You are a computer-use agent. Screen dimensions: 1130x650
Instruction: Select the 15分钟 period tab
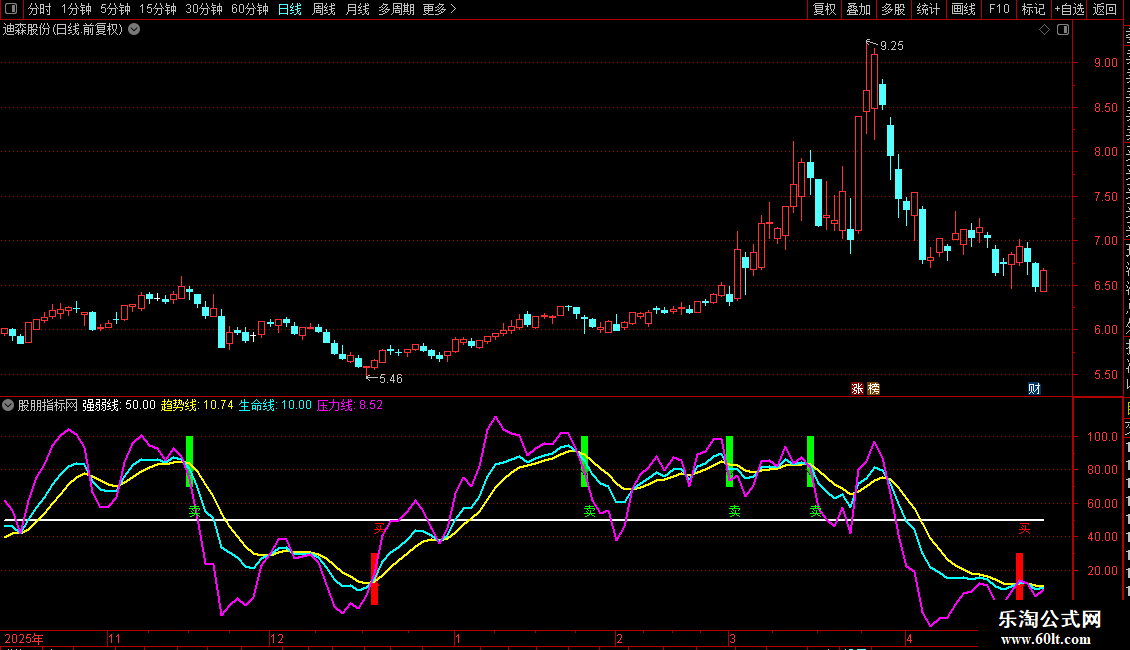click(x=158, y=9)
